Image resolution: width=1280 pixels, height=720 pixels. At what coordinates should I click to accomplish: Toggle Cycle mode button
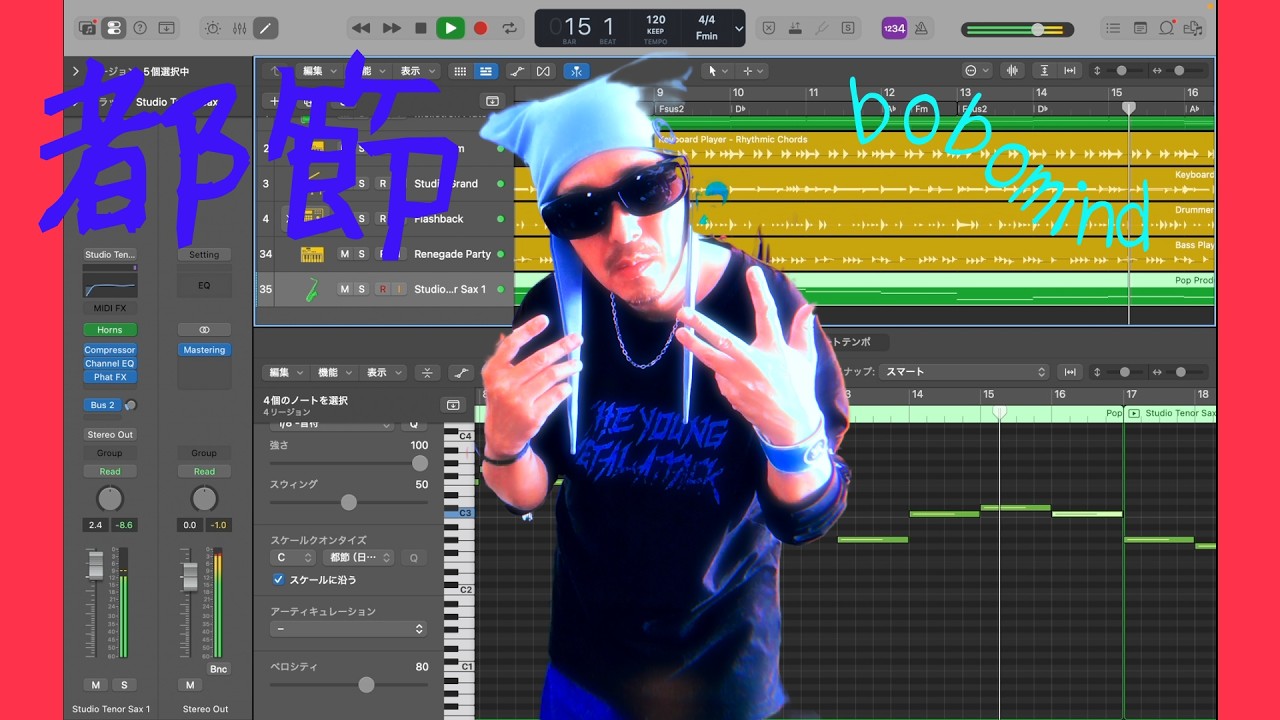tap(510, 28)
